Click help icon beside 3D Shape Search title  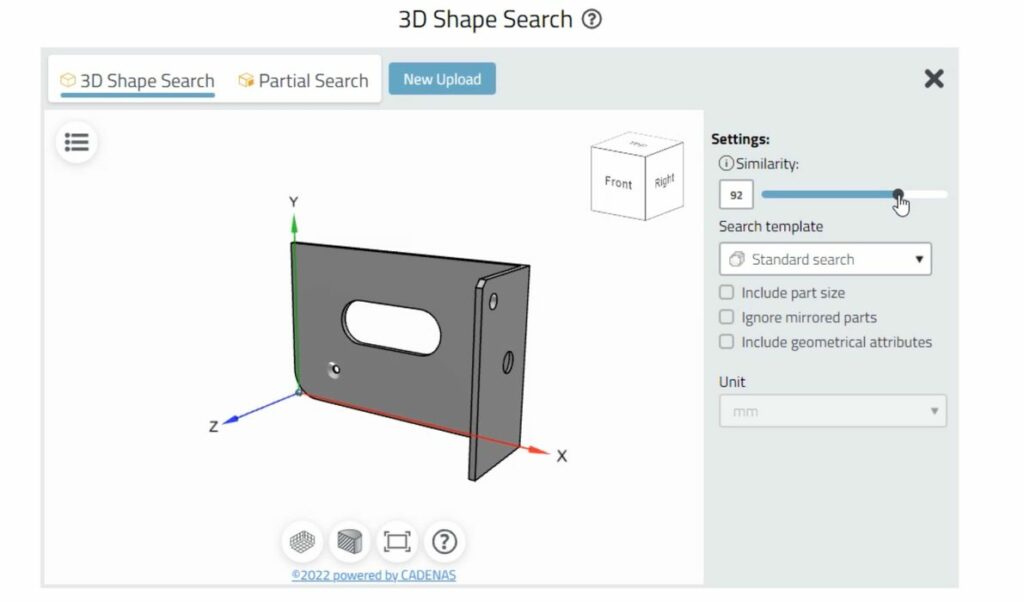592,19
